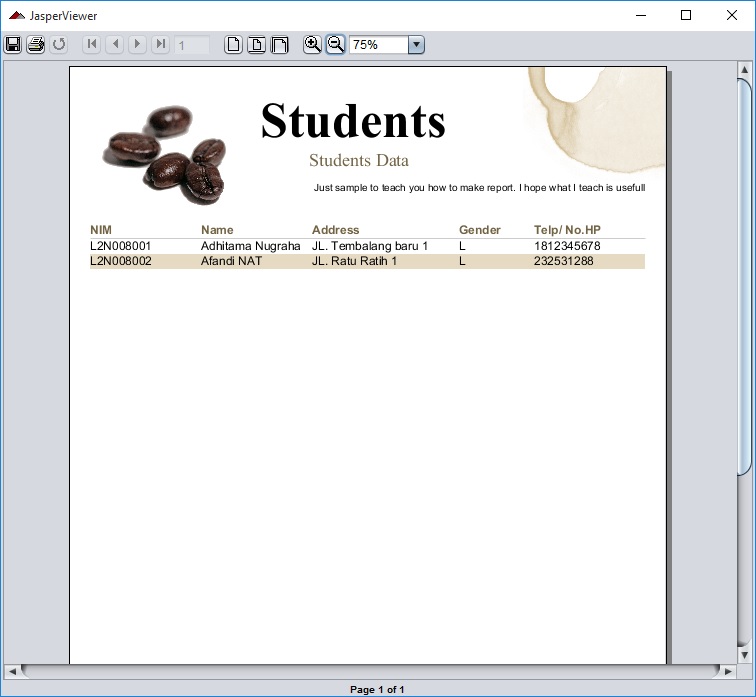
Task: Select the Fit Page view icon
Action: 256,44
